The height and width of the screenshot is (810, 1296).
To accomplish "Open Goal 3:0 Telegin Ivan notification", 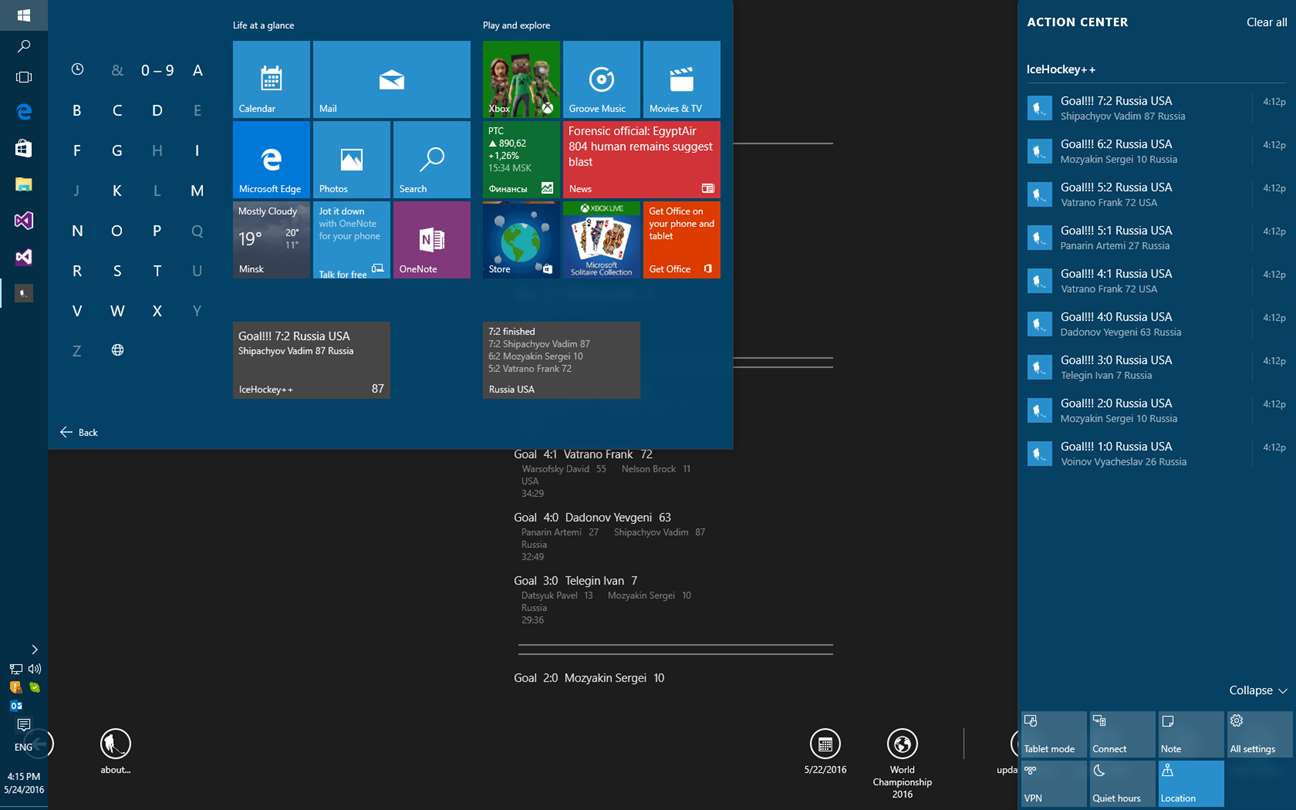I will pos(1156,367).
